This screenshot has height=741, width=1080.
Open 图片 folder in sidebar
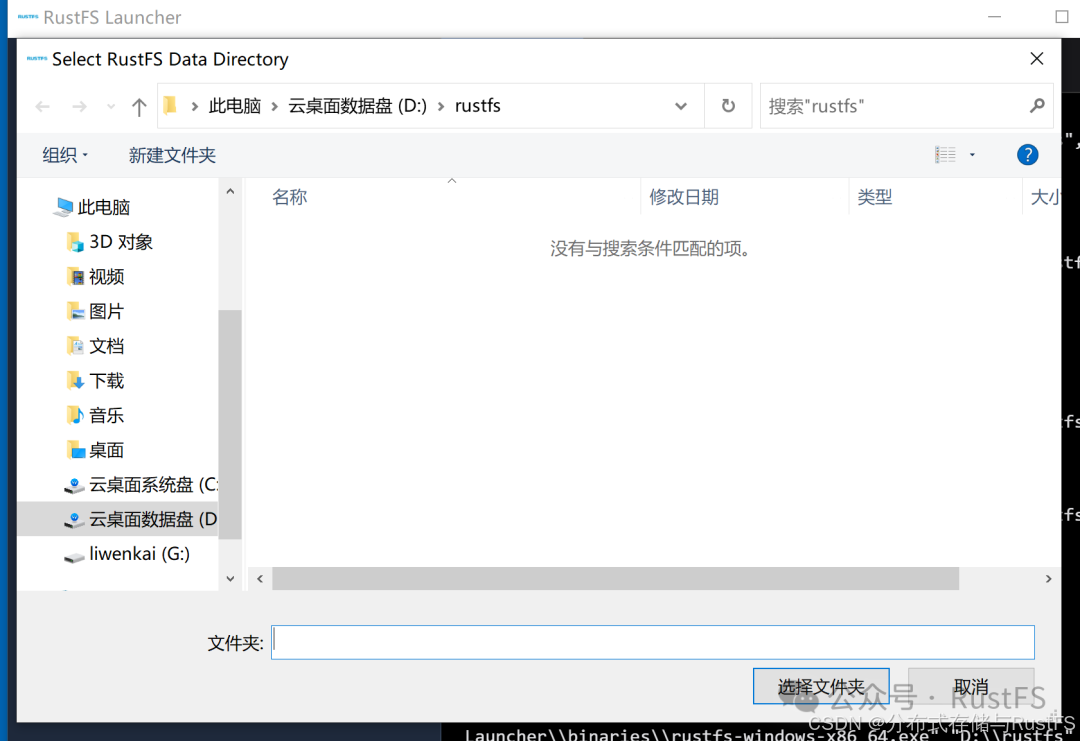coord(107,311)
